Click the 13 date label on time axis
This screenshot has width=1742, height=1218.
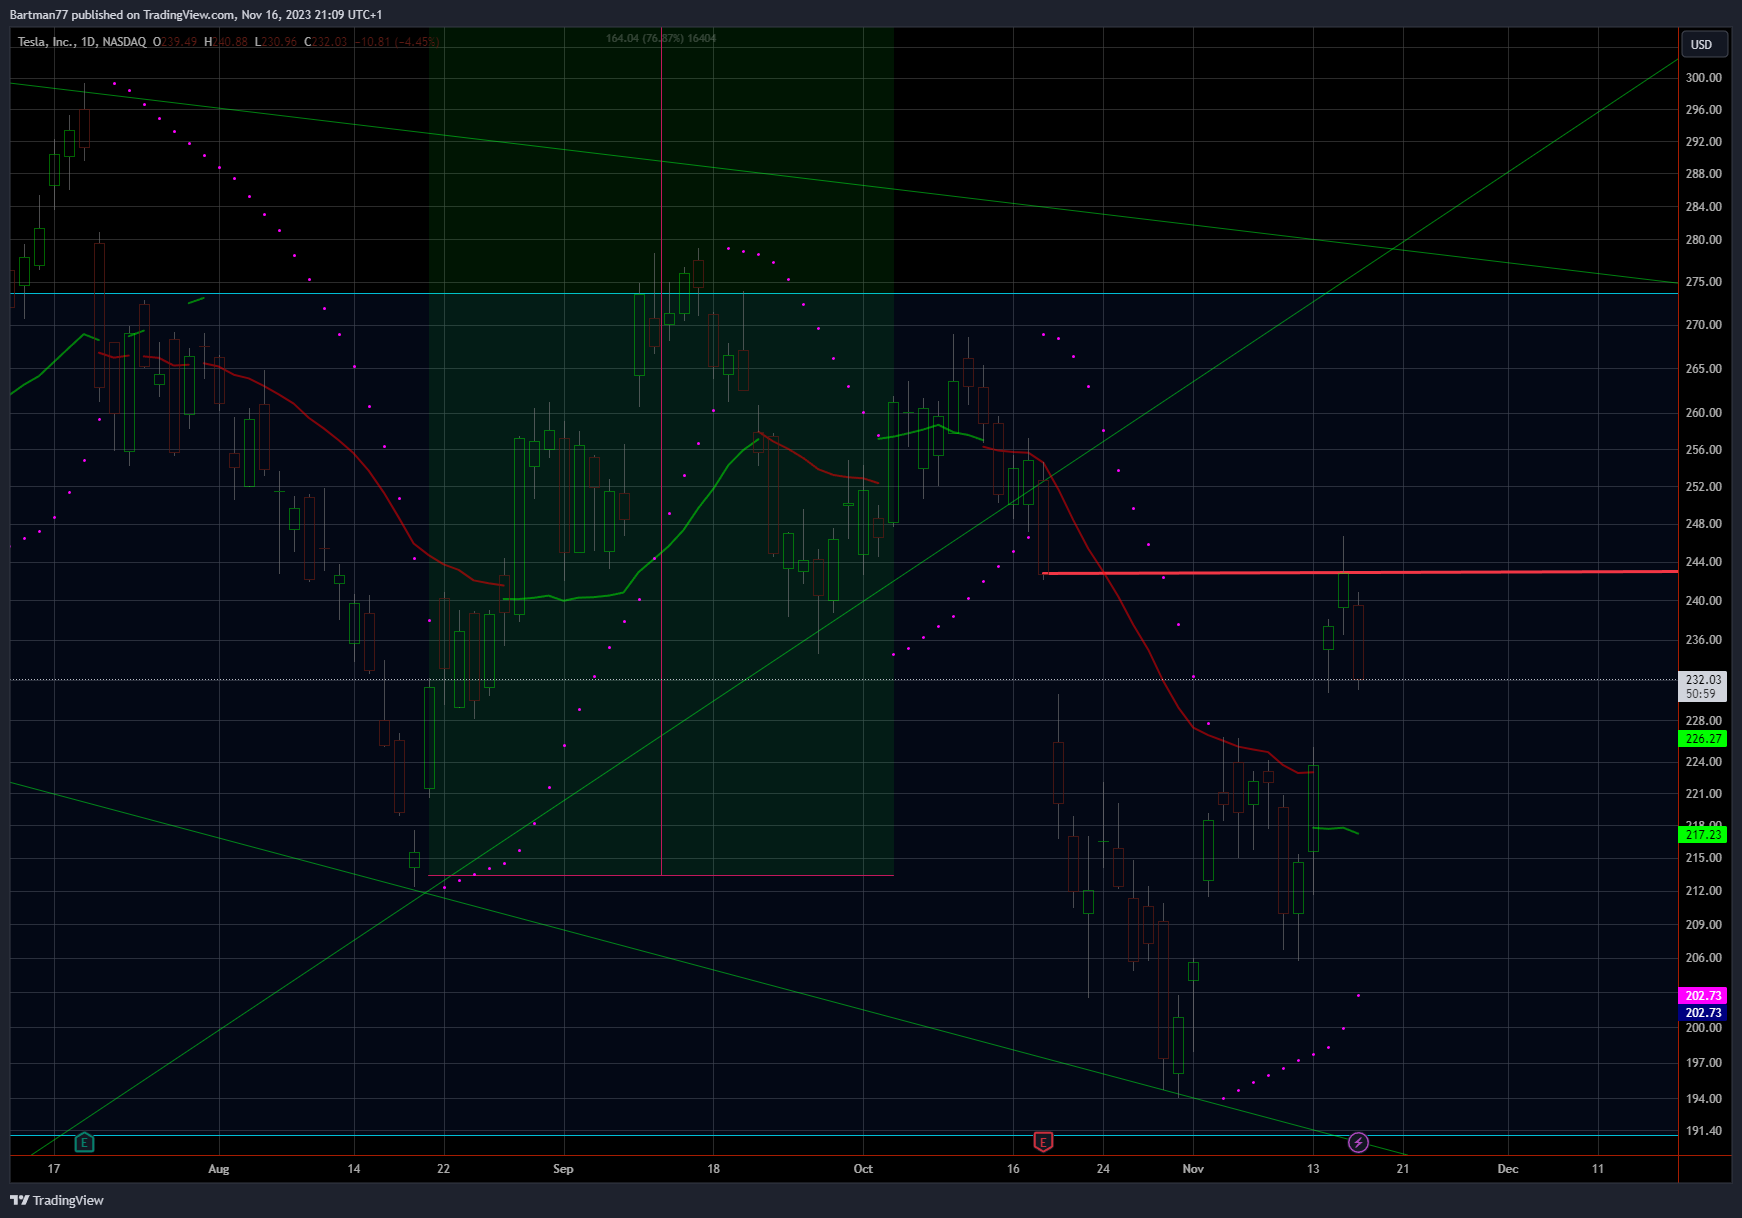click(1313, 1169)
